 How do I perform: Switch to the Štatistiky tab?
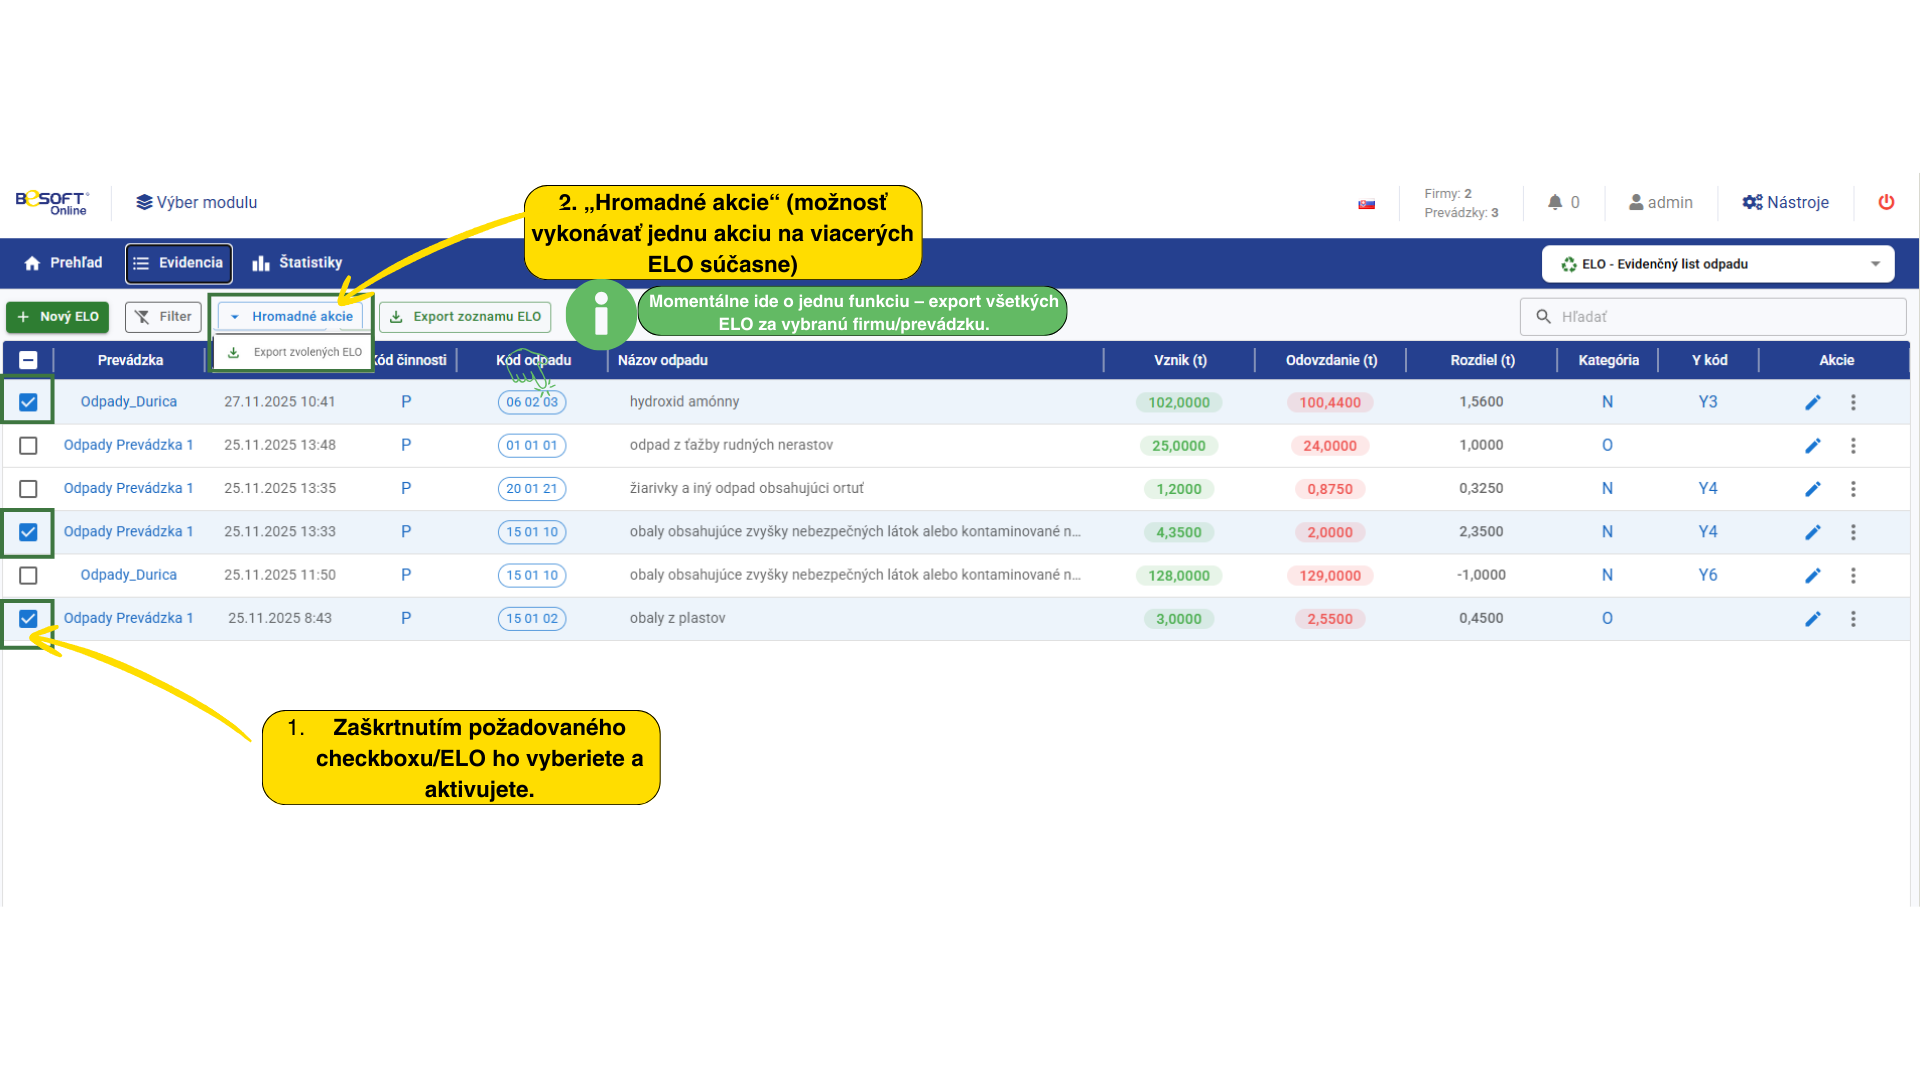pos(297,263)
